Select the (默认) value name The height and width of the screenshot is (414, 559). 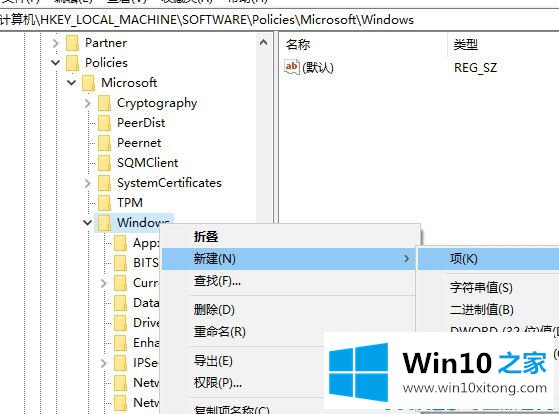tap(318, 67)
